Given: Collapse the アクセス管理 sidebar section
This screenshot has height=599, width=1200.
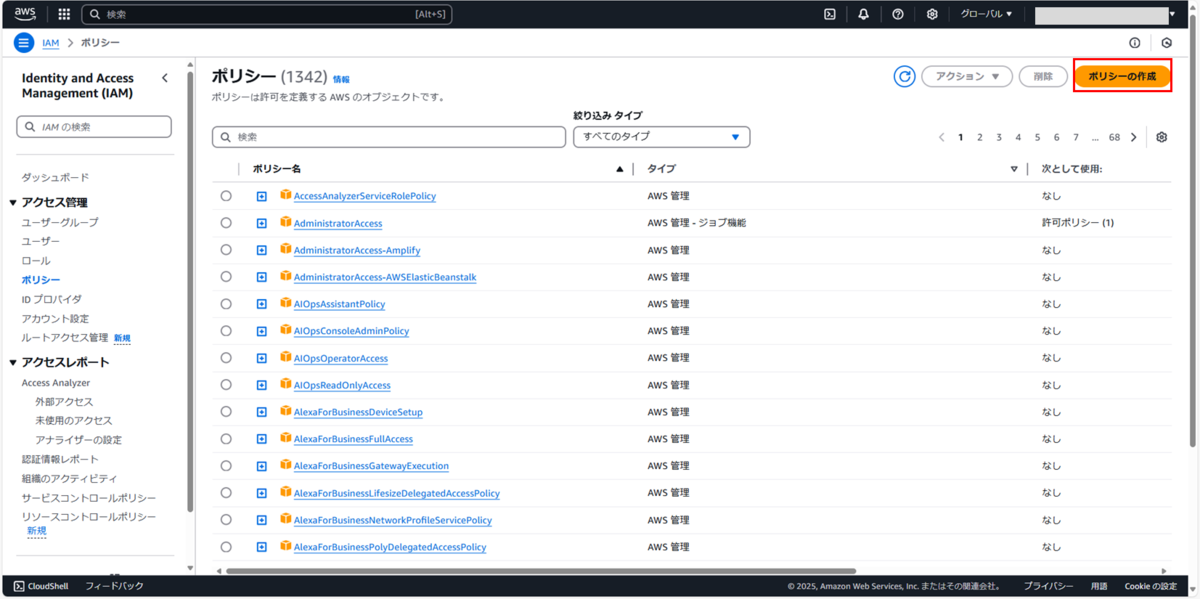Looking at the screenshot, I should [x=13, y=203].
